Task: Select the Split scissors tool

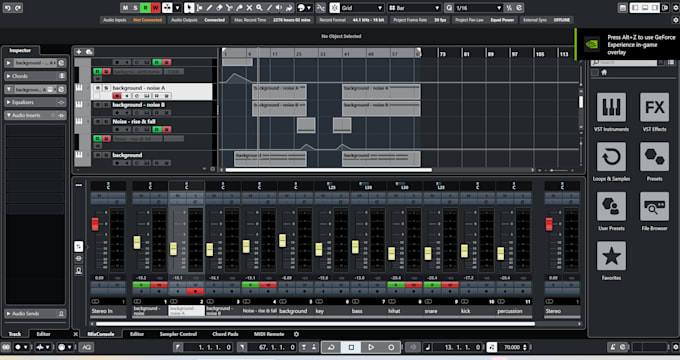Action: pyautogui.click(x=229, y=8)
